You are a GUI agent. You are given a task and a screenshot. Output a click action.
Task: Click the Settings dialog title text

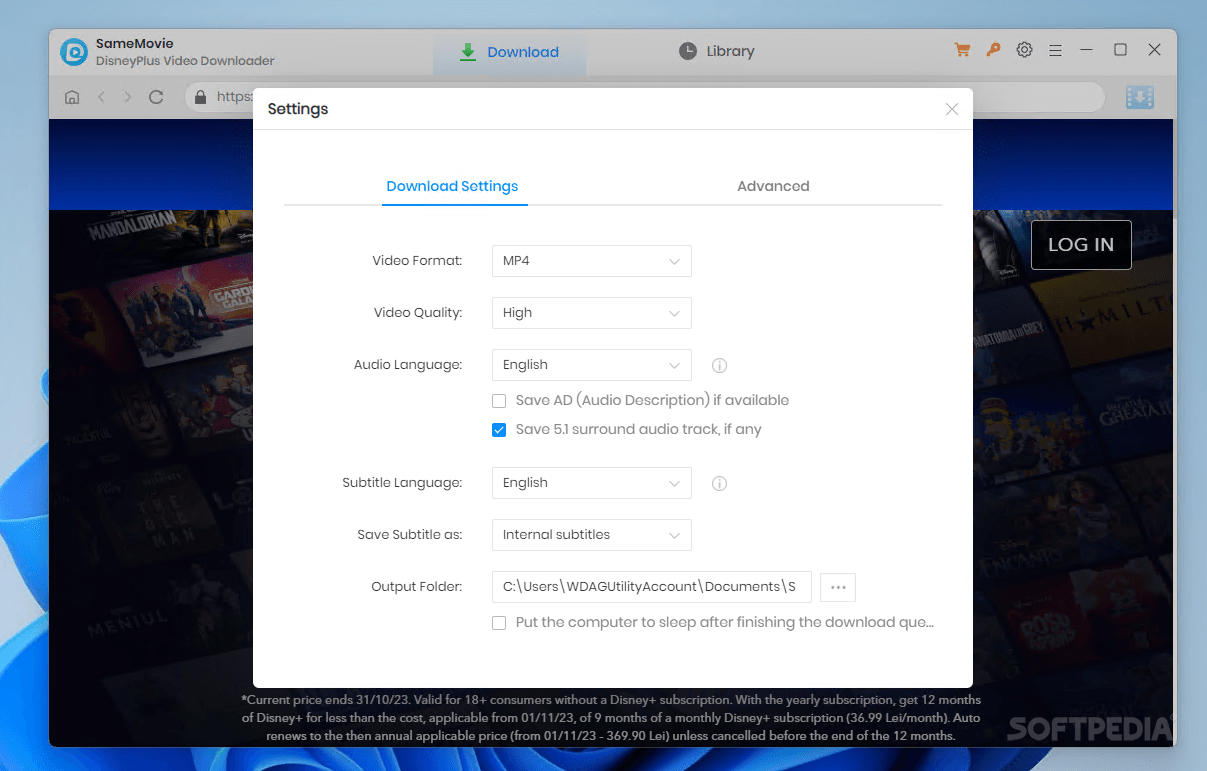coord(298,109)
